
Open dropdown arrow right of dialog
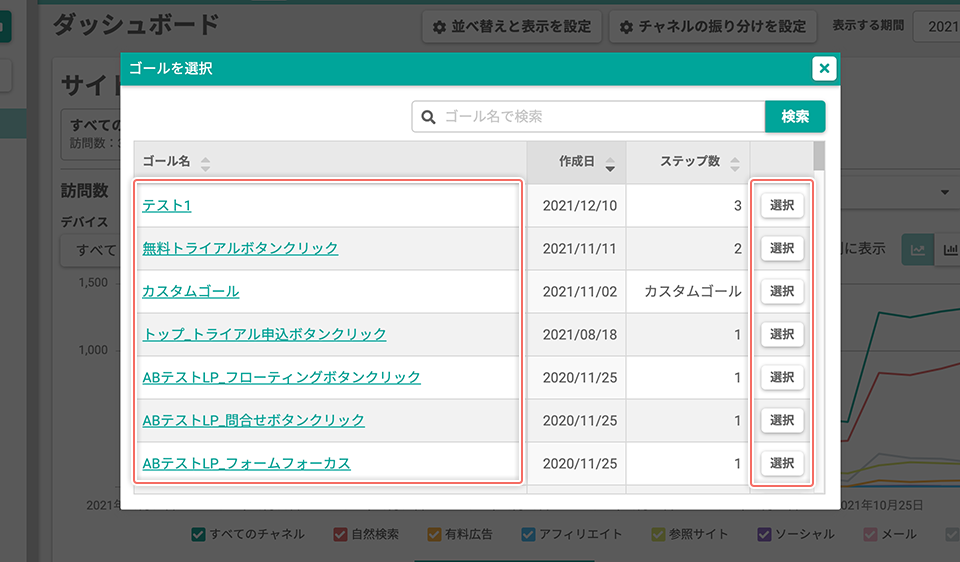click(x=945, y=192)
